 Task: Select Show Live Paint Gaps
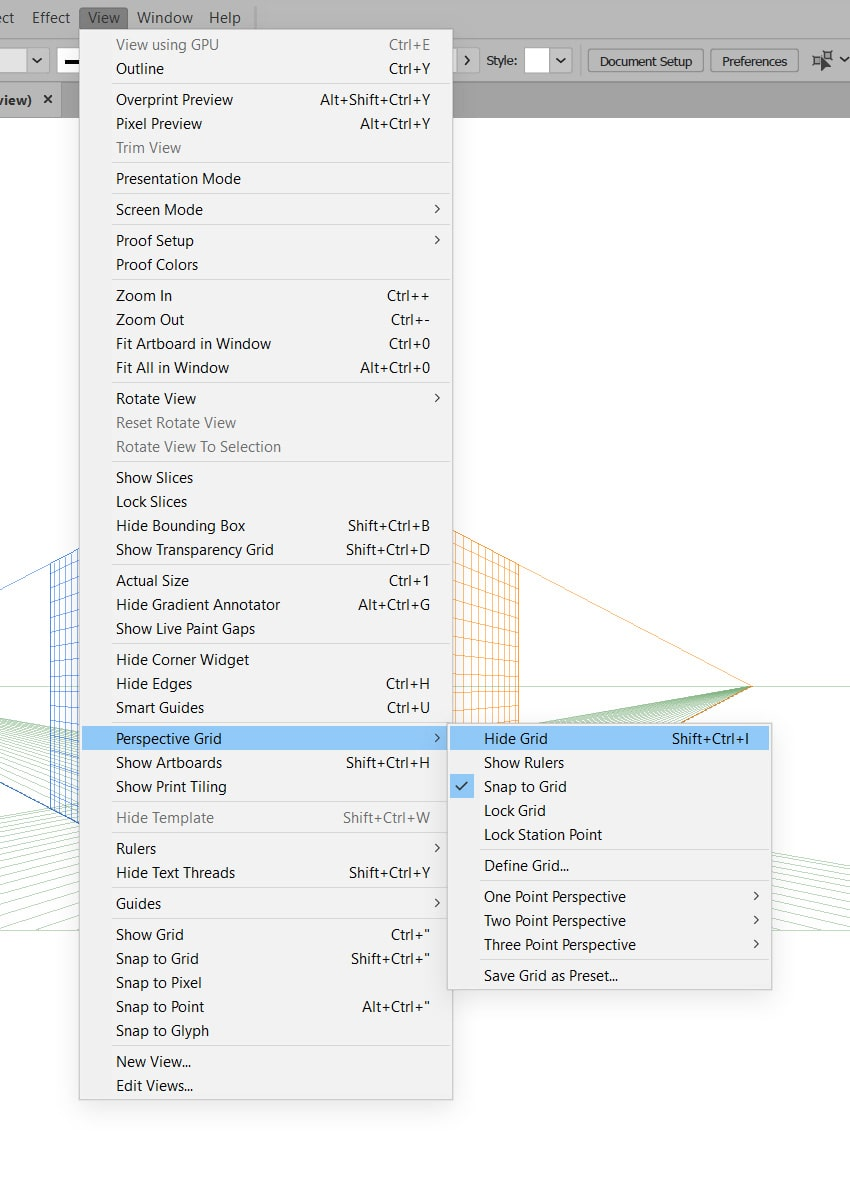point(266,629)
